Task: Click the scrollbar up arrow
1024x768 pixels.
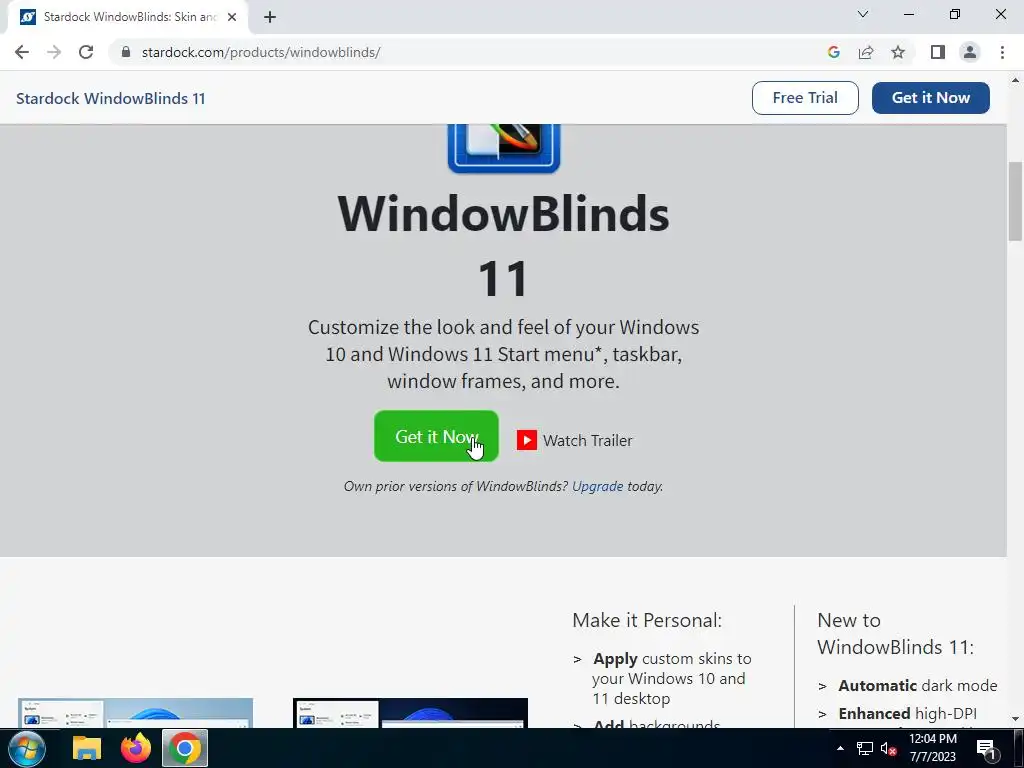Action: click(x=1016, y=80)
